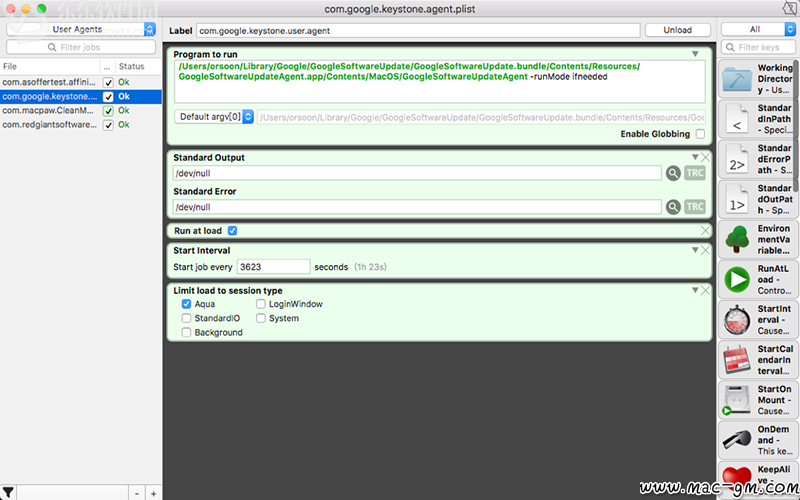Image resolution: width=800 pixels, height=500 pixels.
Task: Select the StartInterval stopwatch icon
Action: 737,320
